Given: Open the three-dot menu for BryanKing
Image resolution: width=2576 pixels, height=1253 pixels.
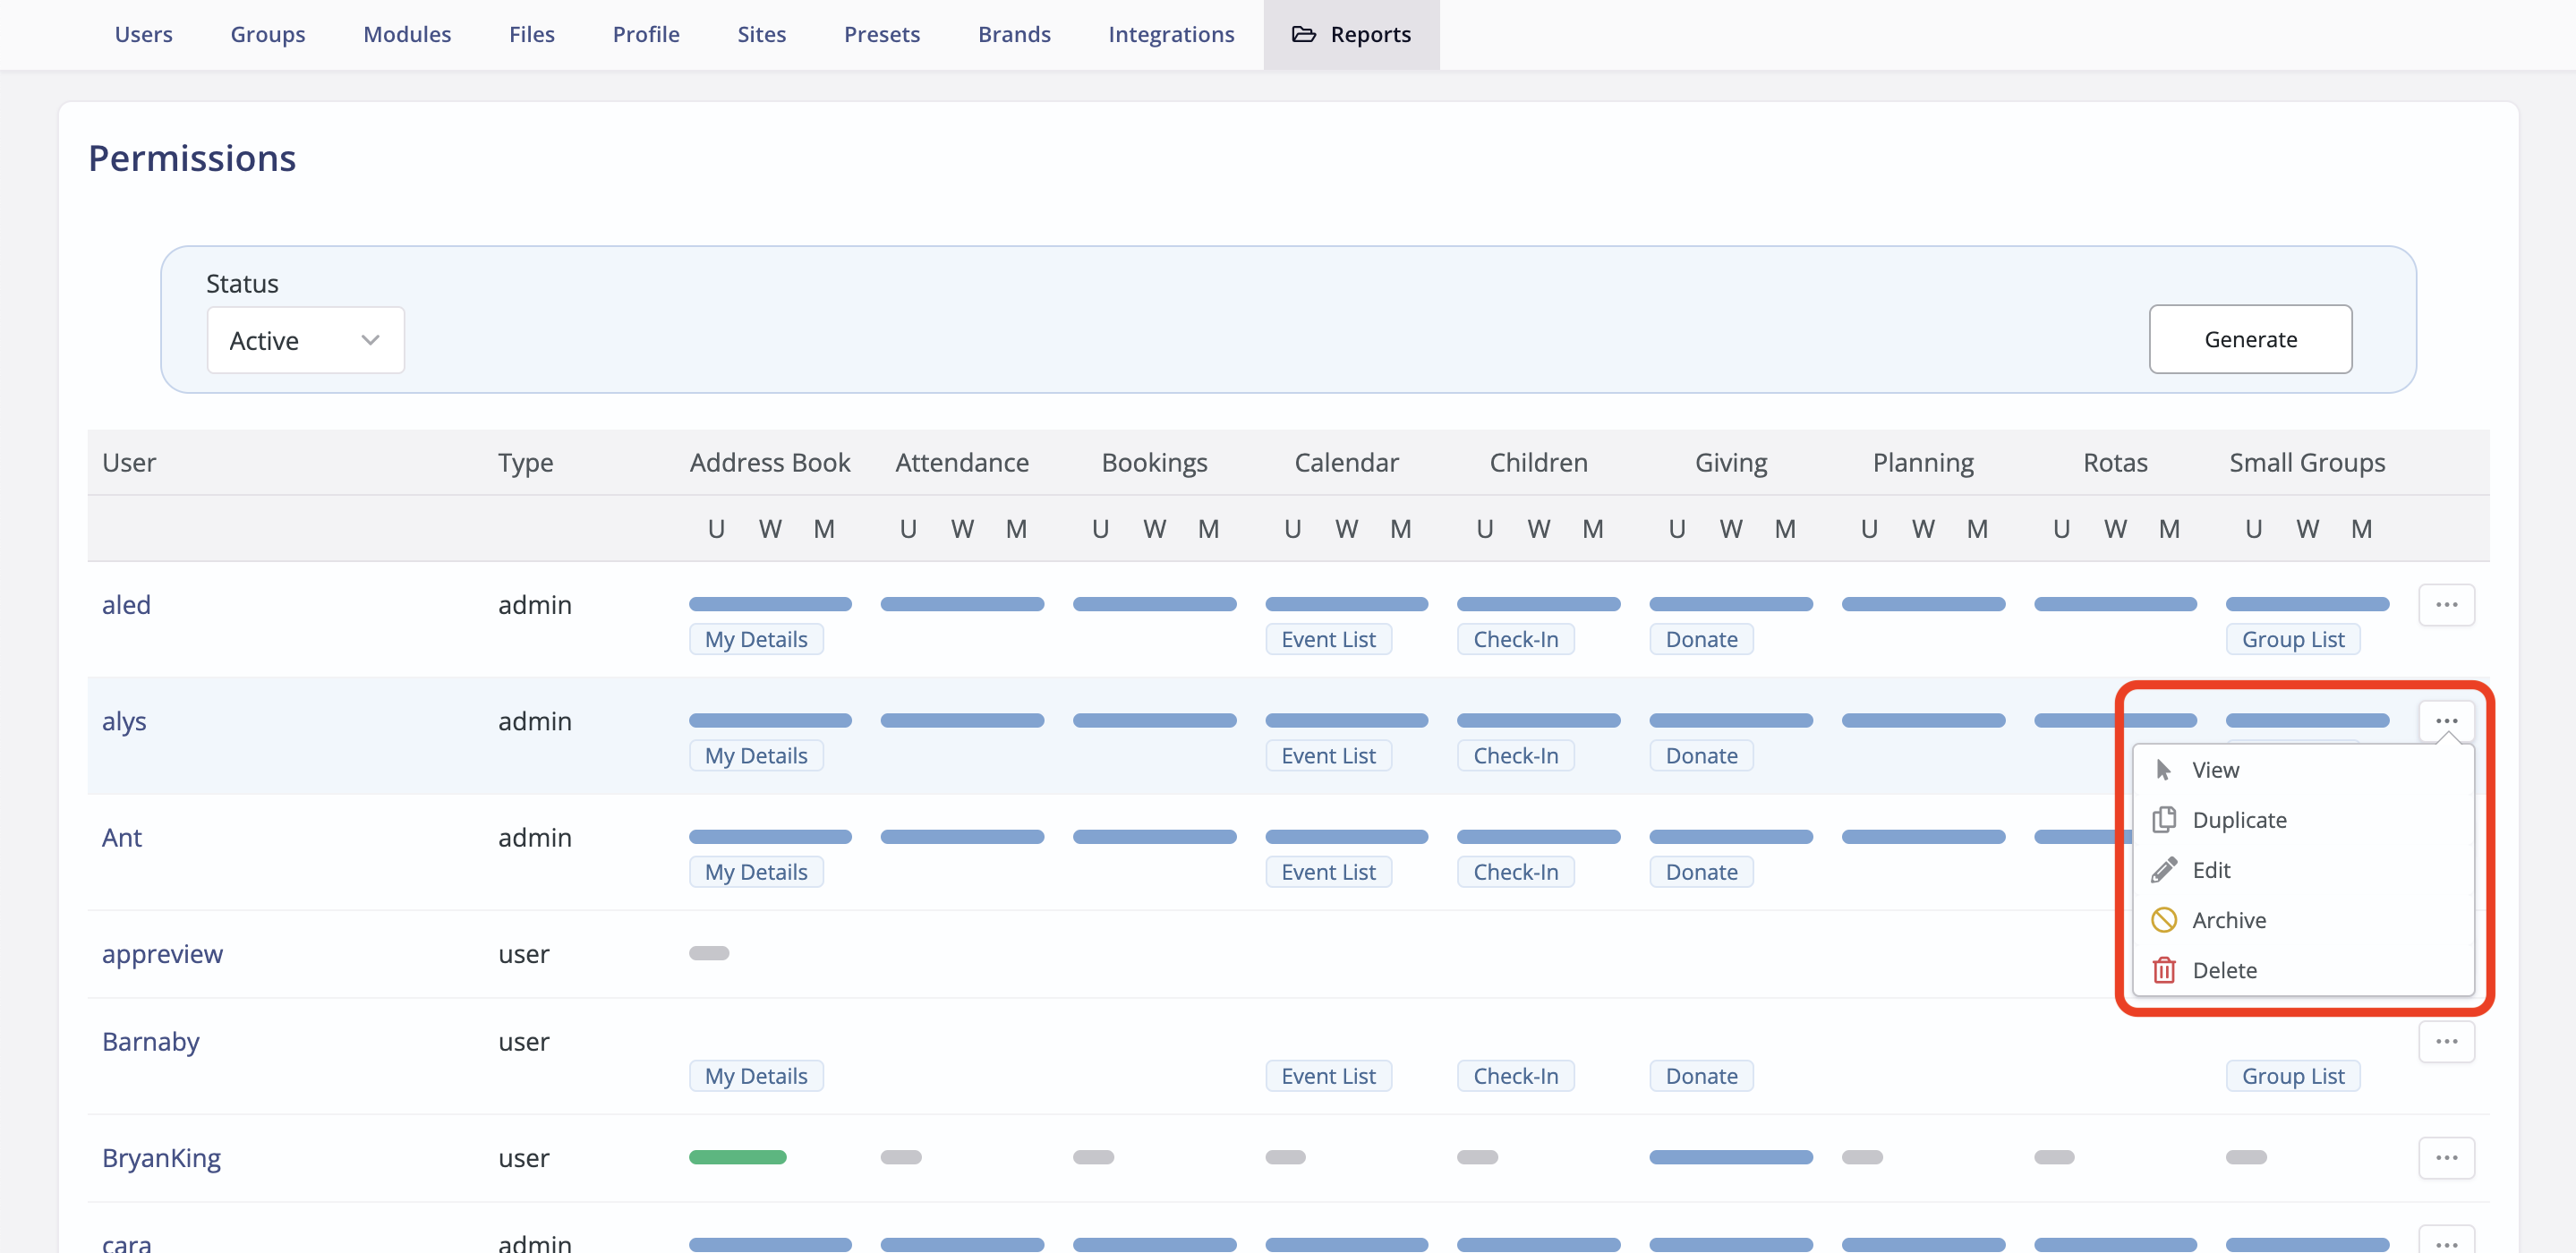Looking at the screenshot, I should (x=2447, y=1157).
